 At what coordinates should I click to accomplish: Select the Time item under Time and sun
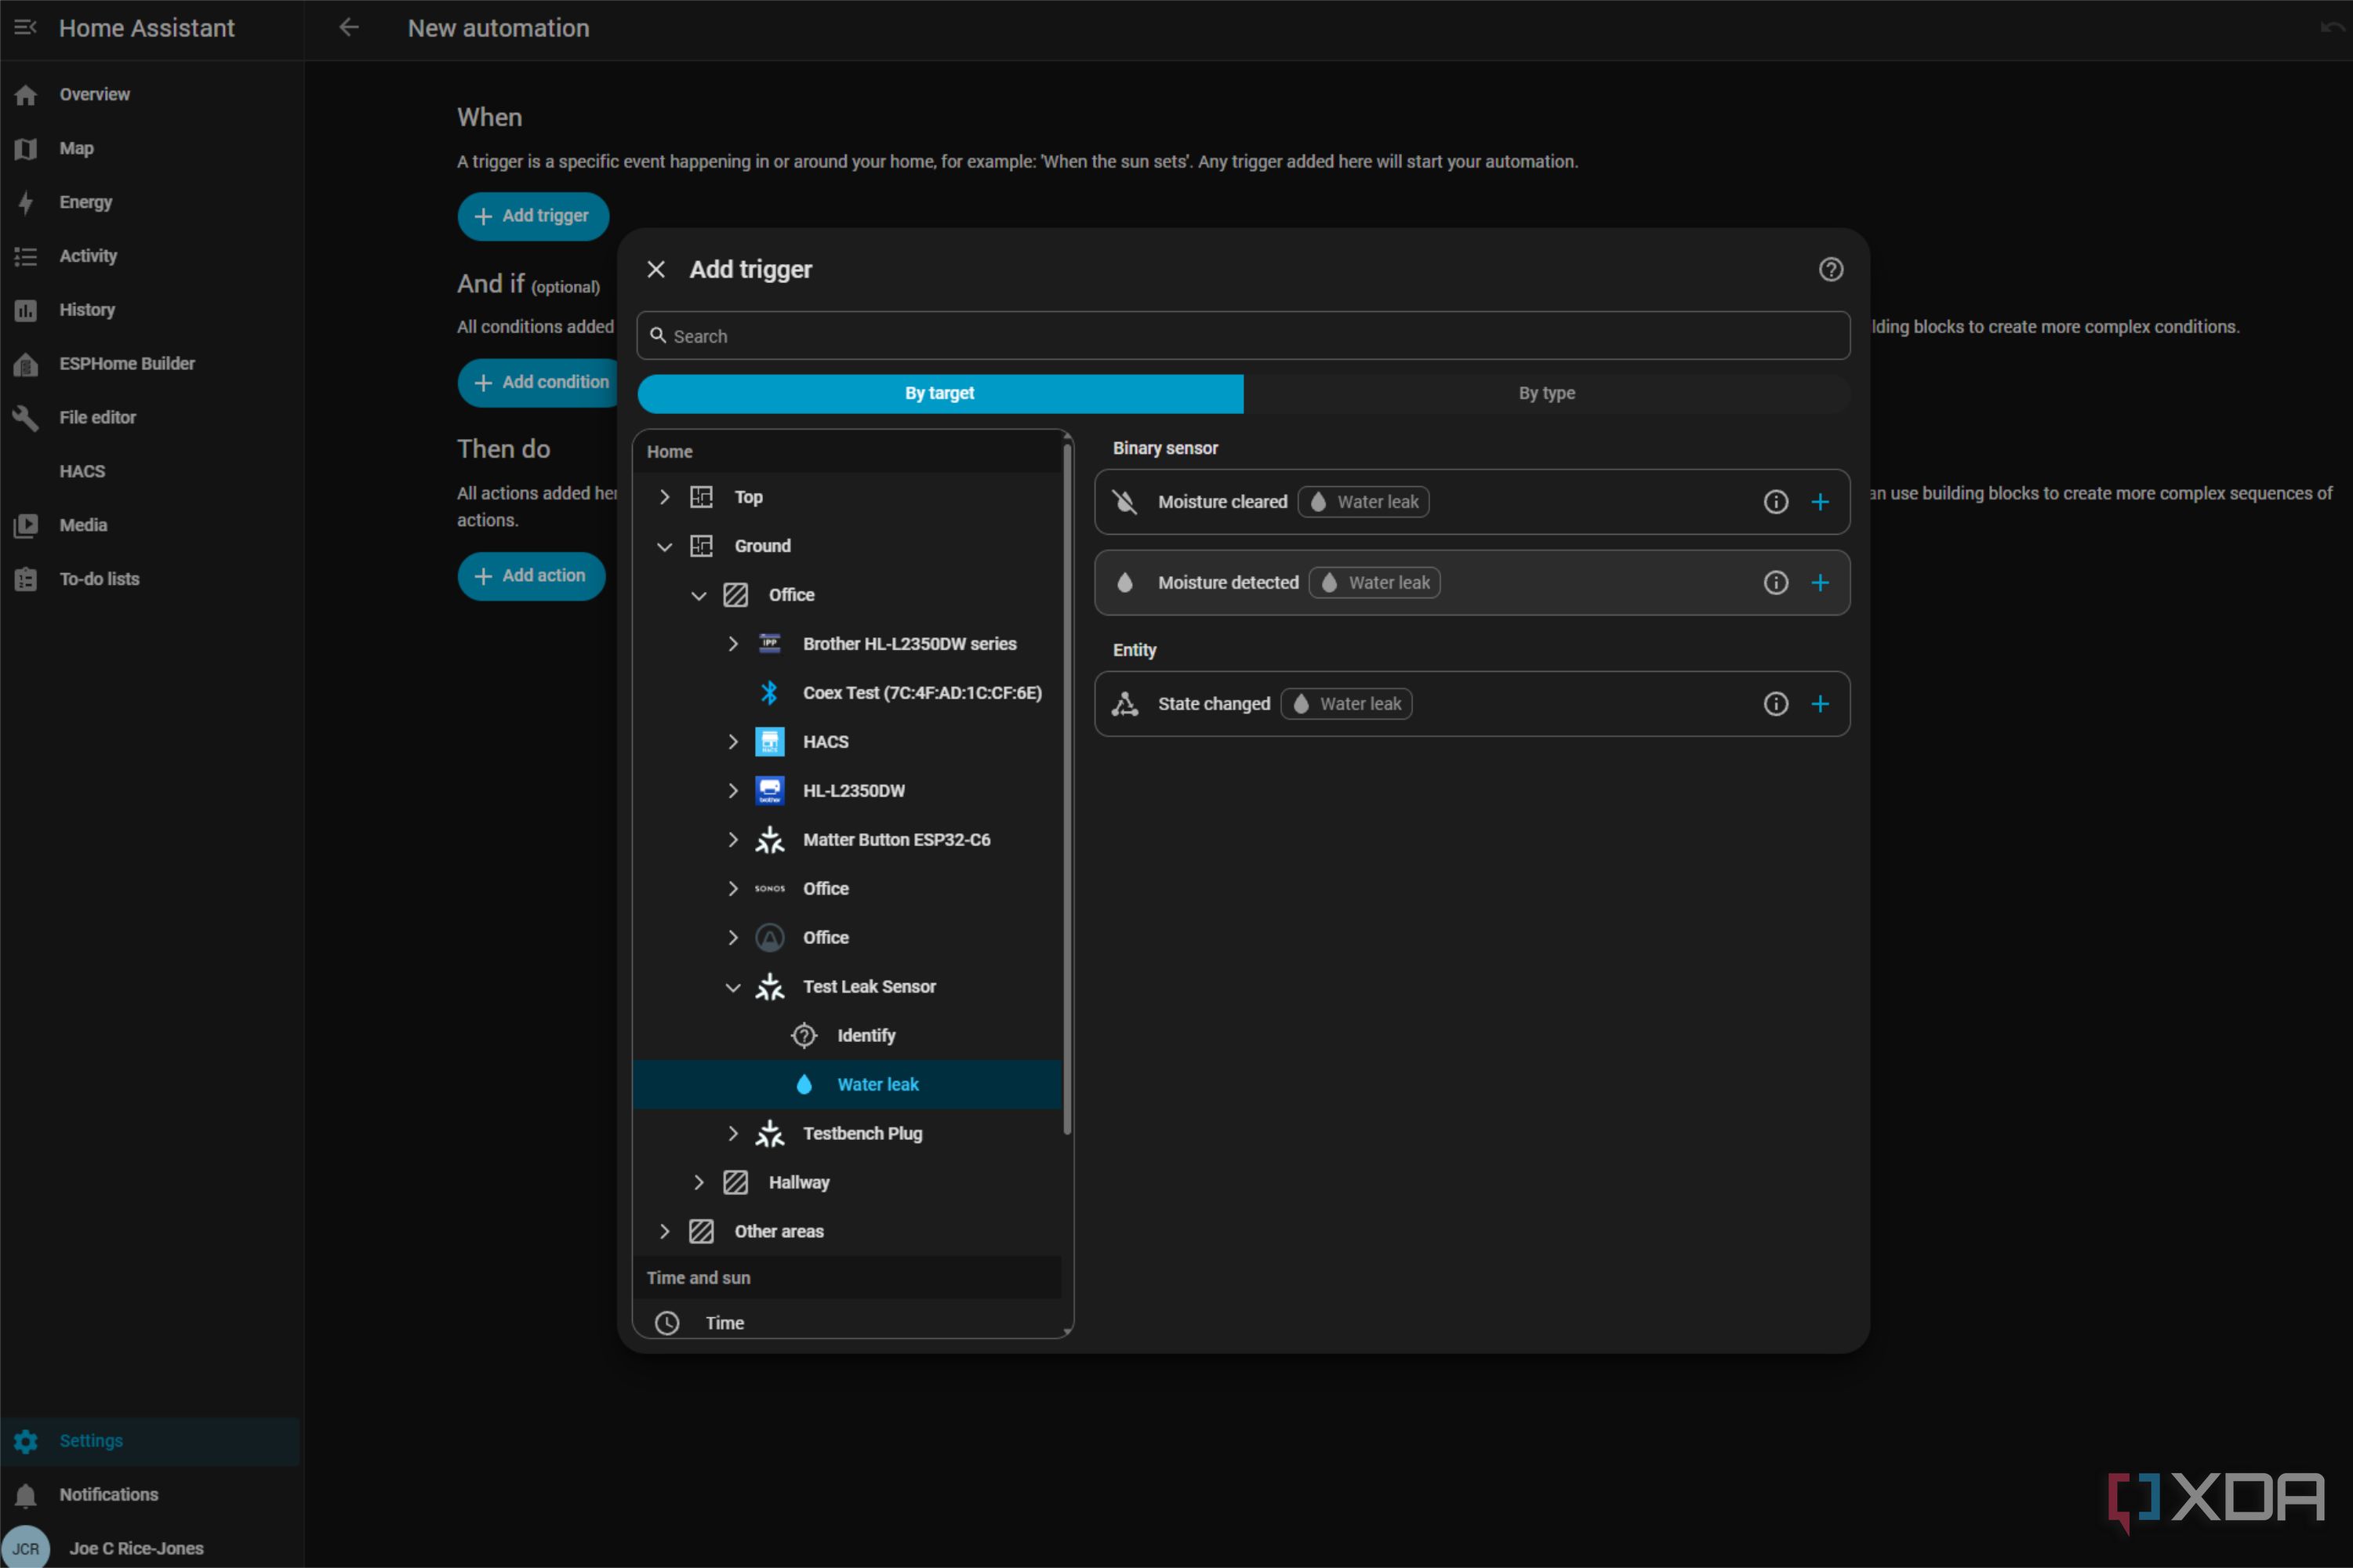point(847,1323)
